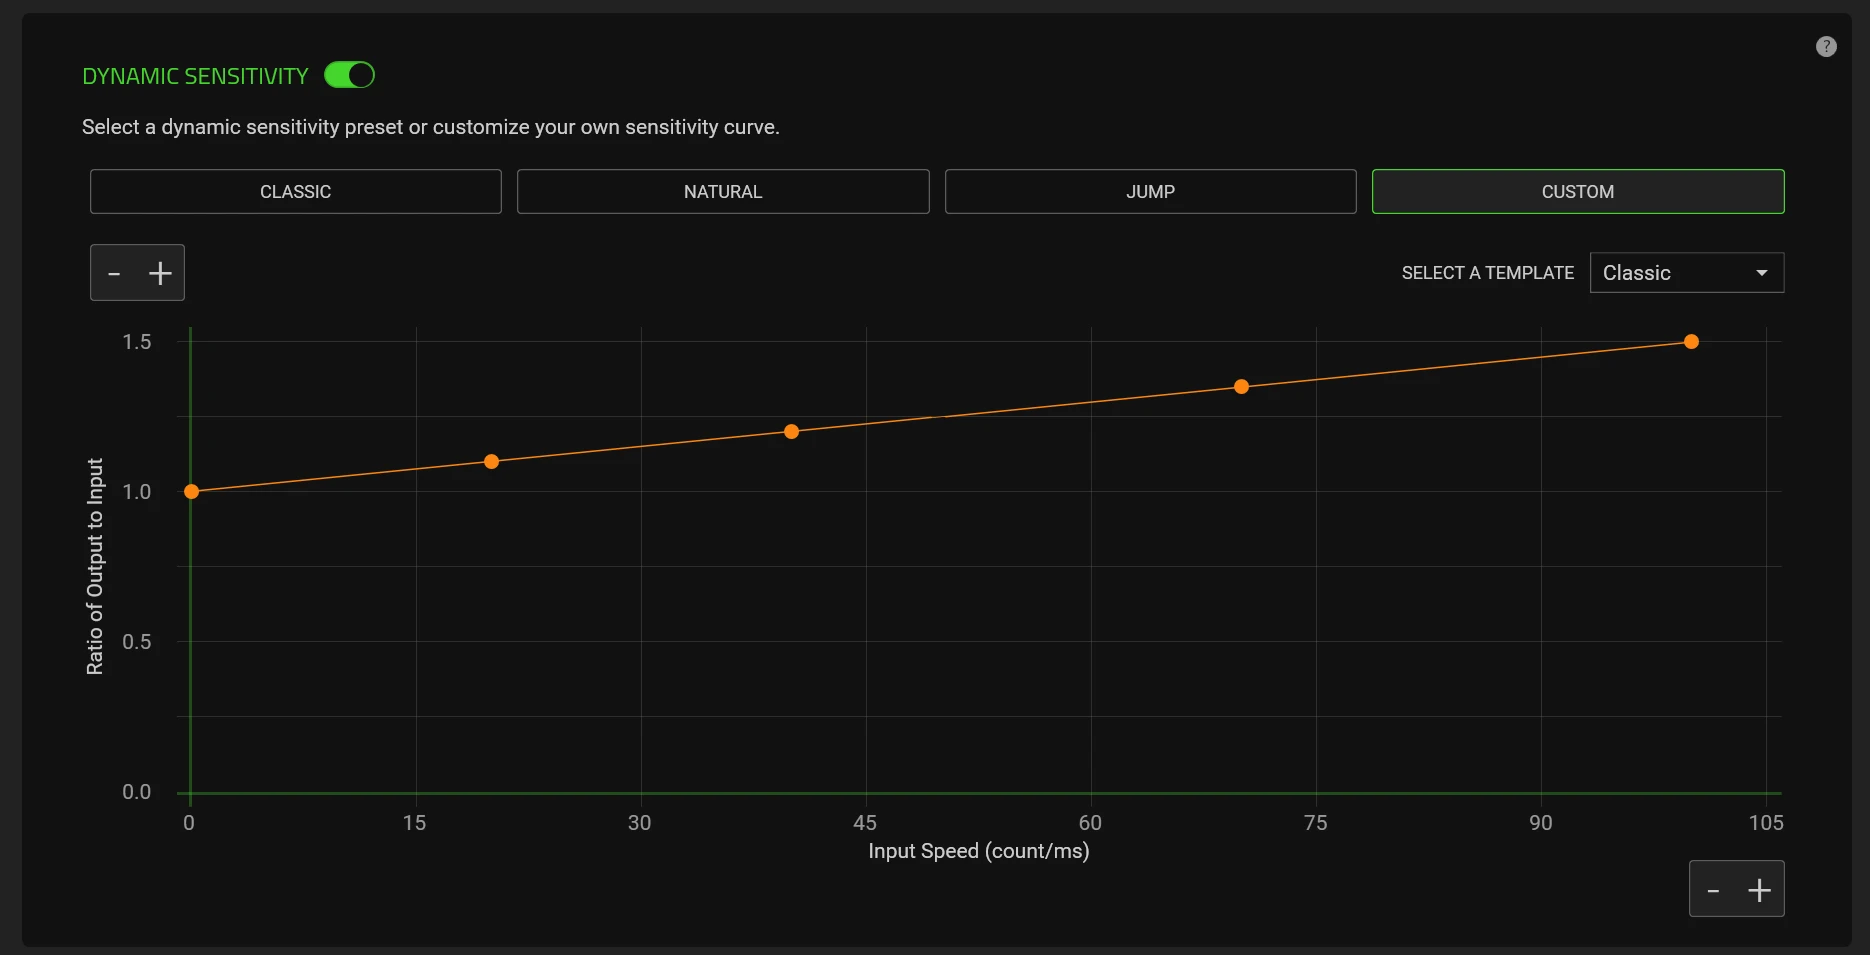Click the help question mark icon
The width and height of the screenshot is (1870, 955).
point(1825,47)
